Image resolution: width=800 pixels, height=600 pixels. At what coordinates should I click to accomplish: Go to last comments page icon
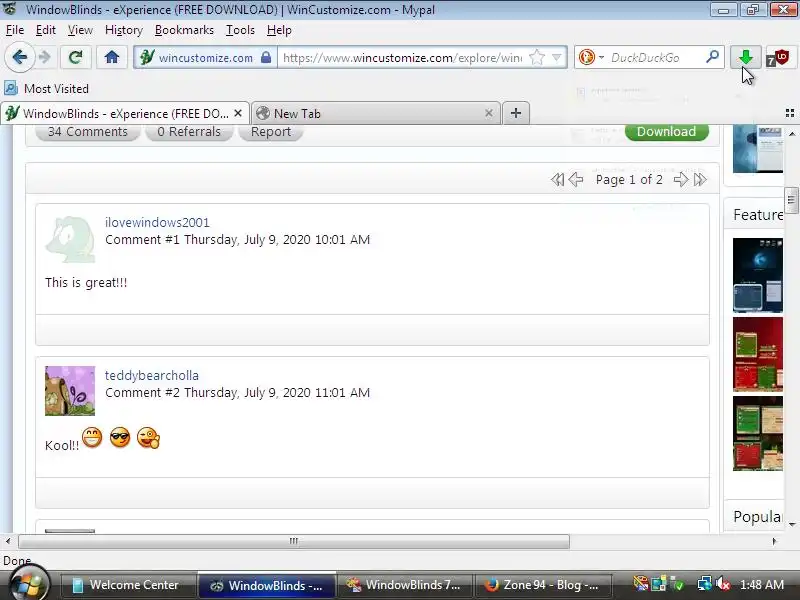click(x=700, y=180)
